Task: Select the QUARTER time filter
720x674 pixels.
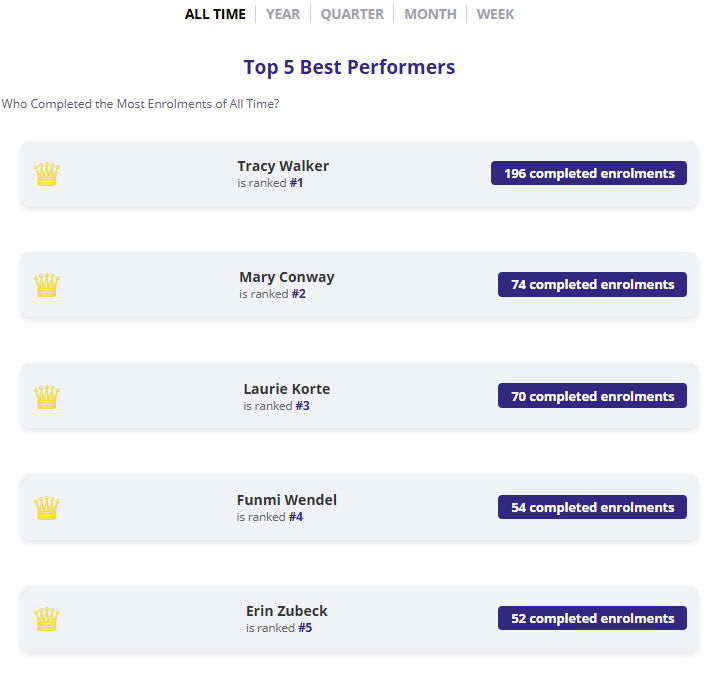Action: (352, 14)
